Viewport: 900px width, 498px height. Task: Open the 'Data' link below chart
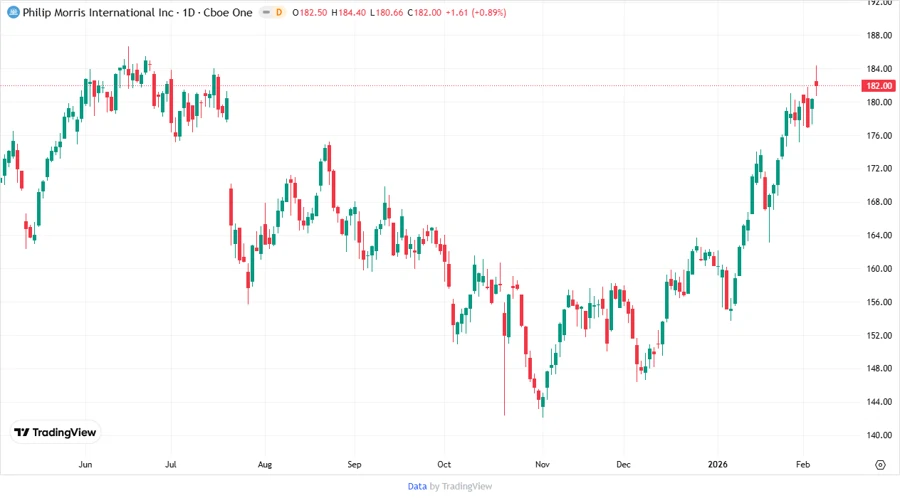[x=417, y=487]
